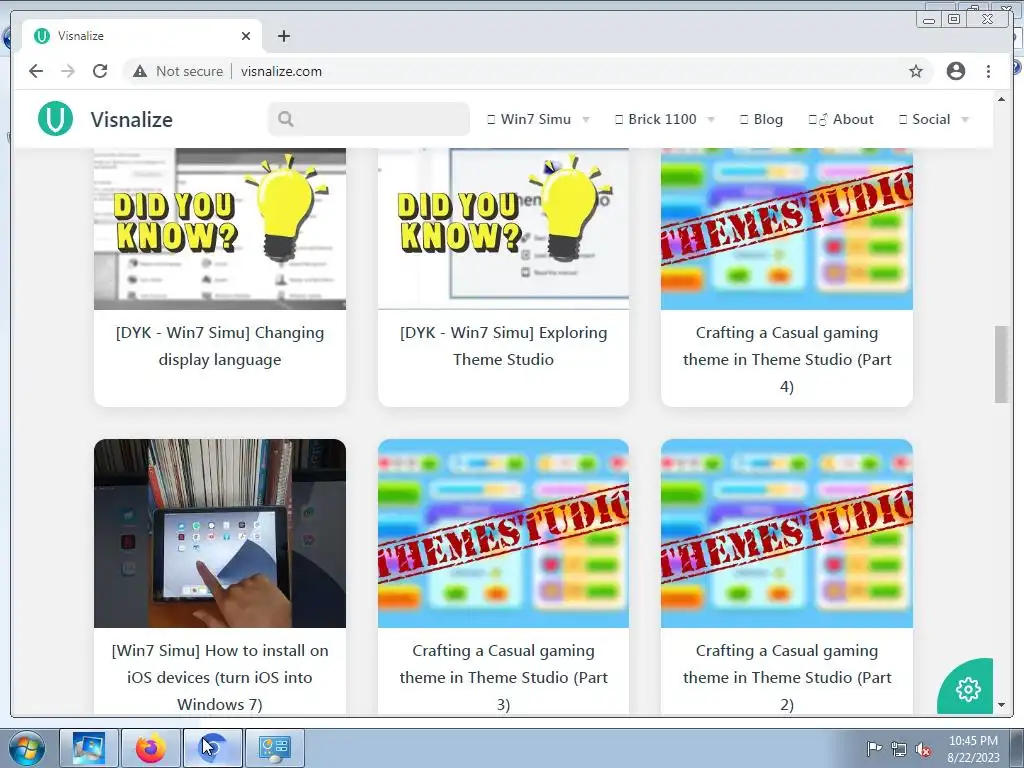The width and height of the screenshot is (1024, 768).
Task: Click the address bar URL visnalize.com
Action: tap(281, 71)
